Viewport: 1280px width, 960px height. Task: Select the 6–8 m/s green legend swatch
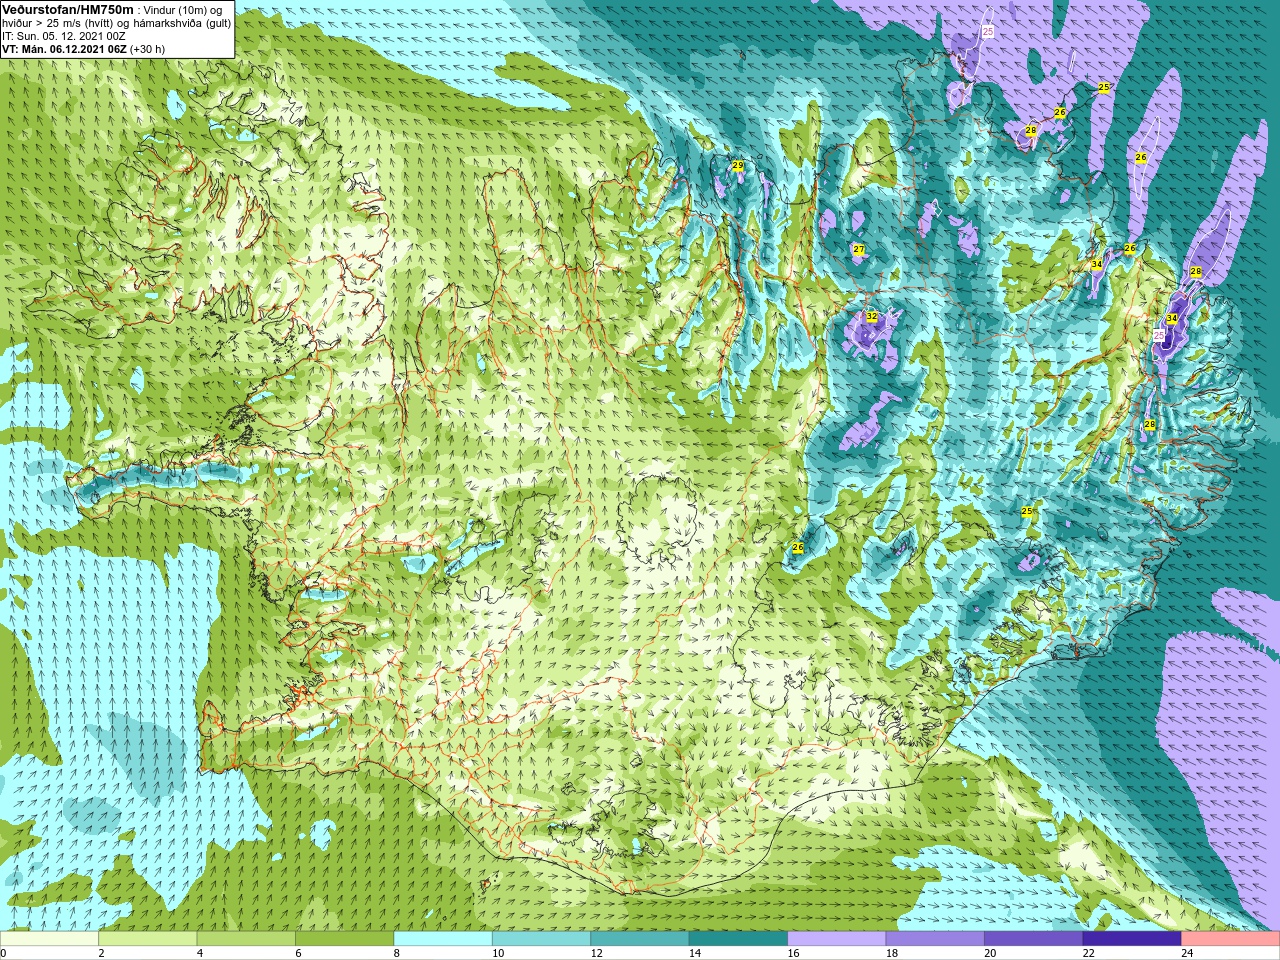click(x=345, y=939)
